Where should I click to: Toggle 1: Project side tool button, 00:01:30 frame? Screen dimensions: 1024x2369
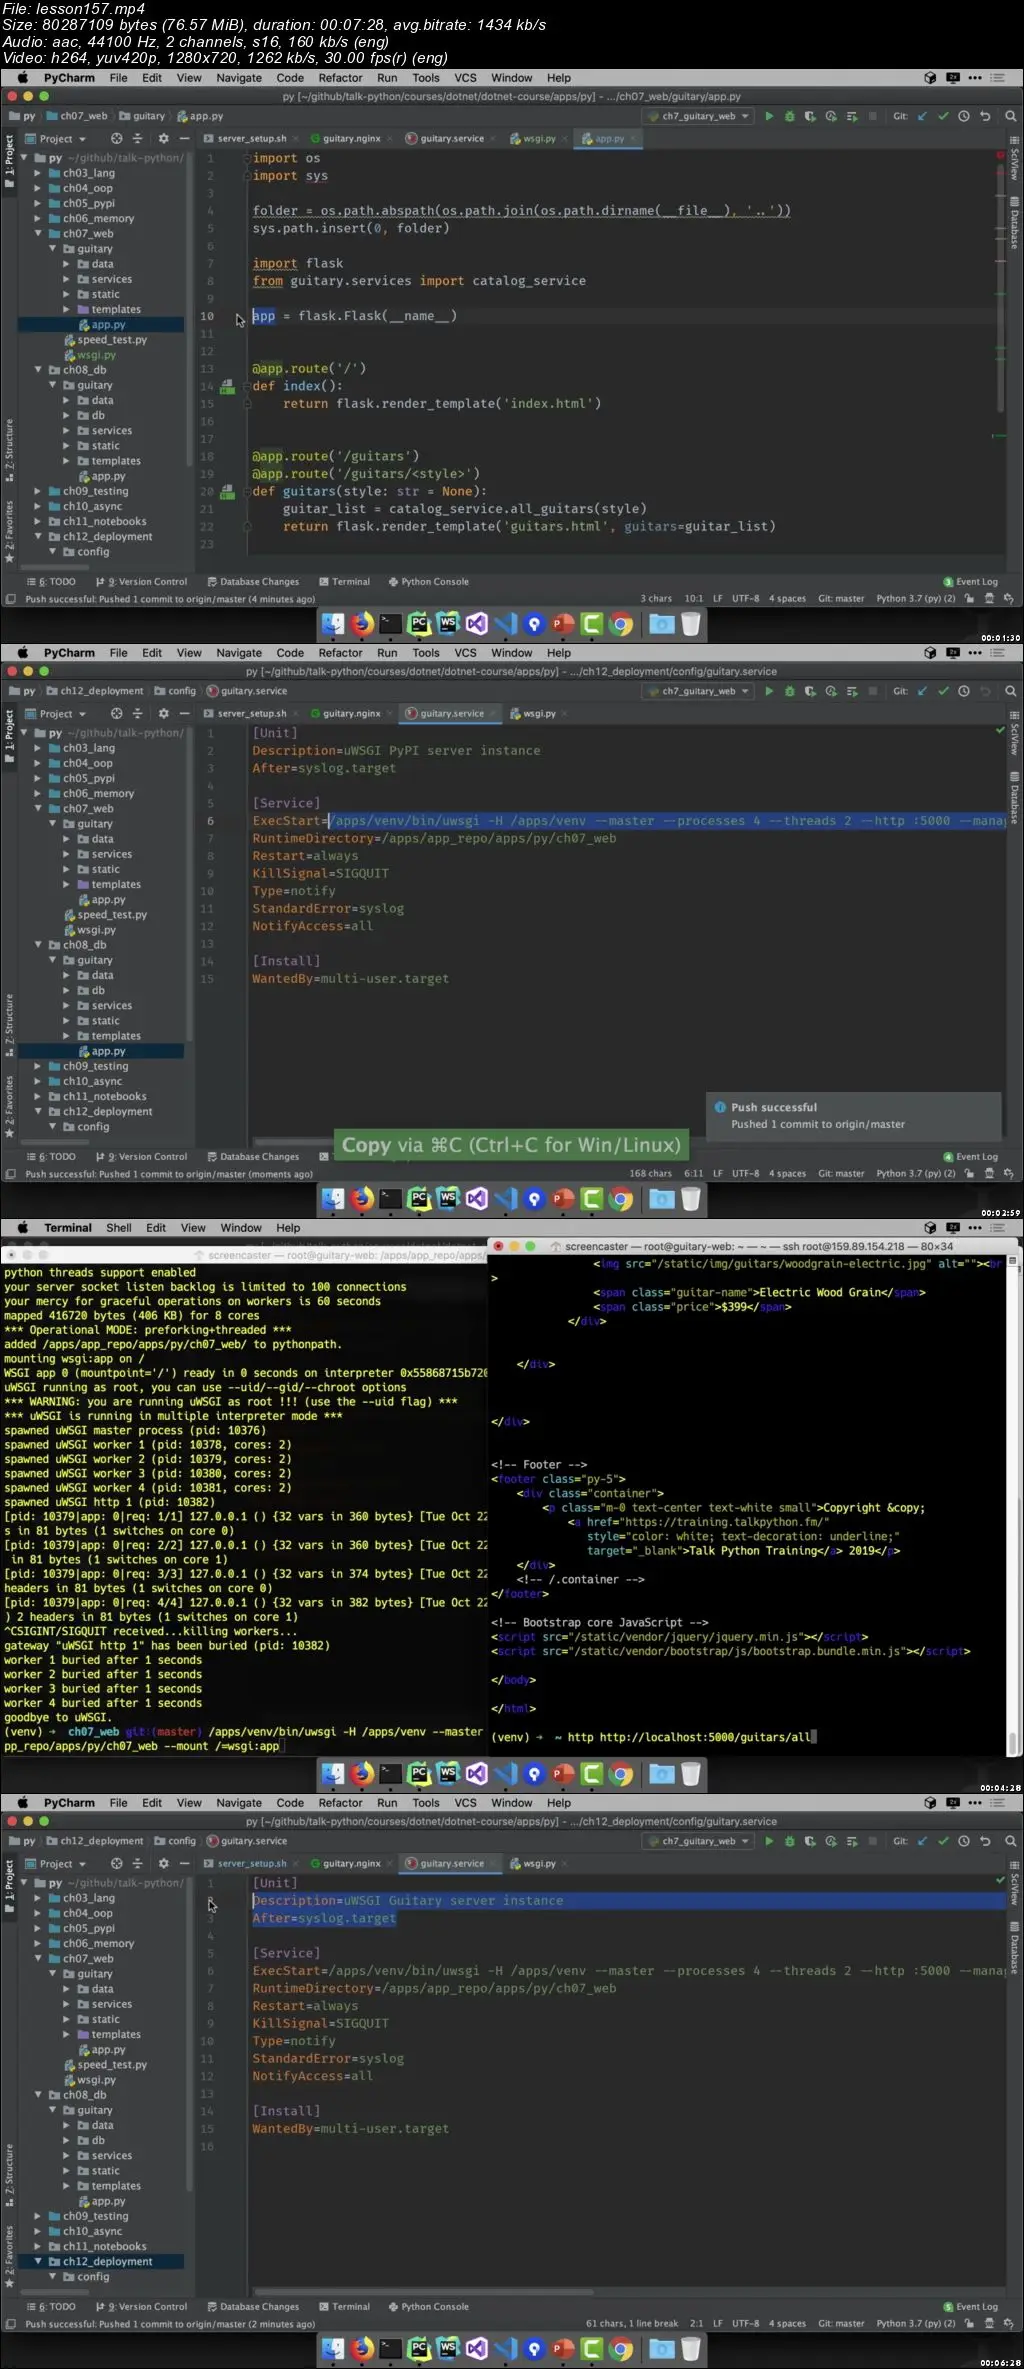tap(9, 162)
